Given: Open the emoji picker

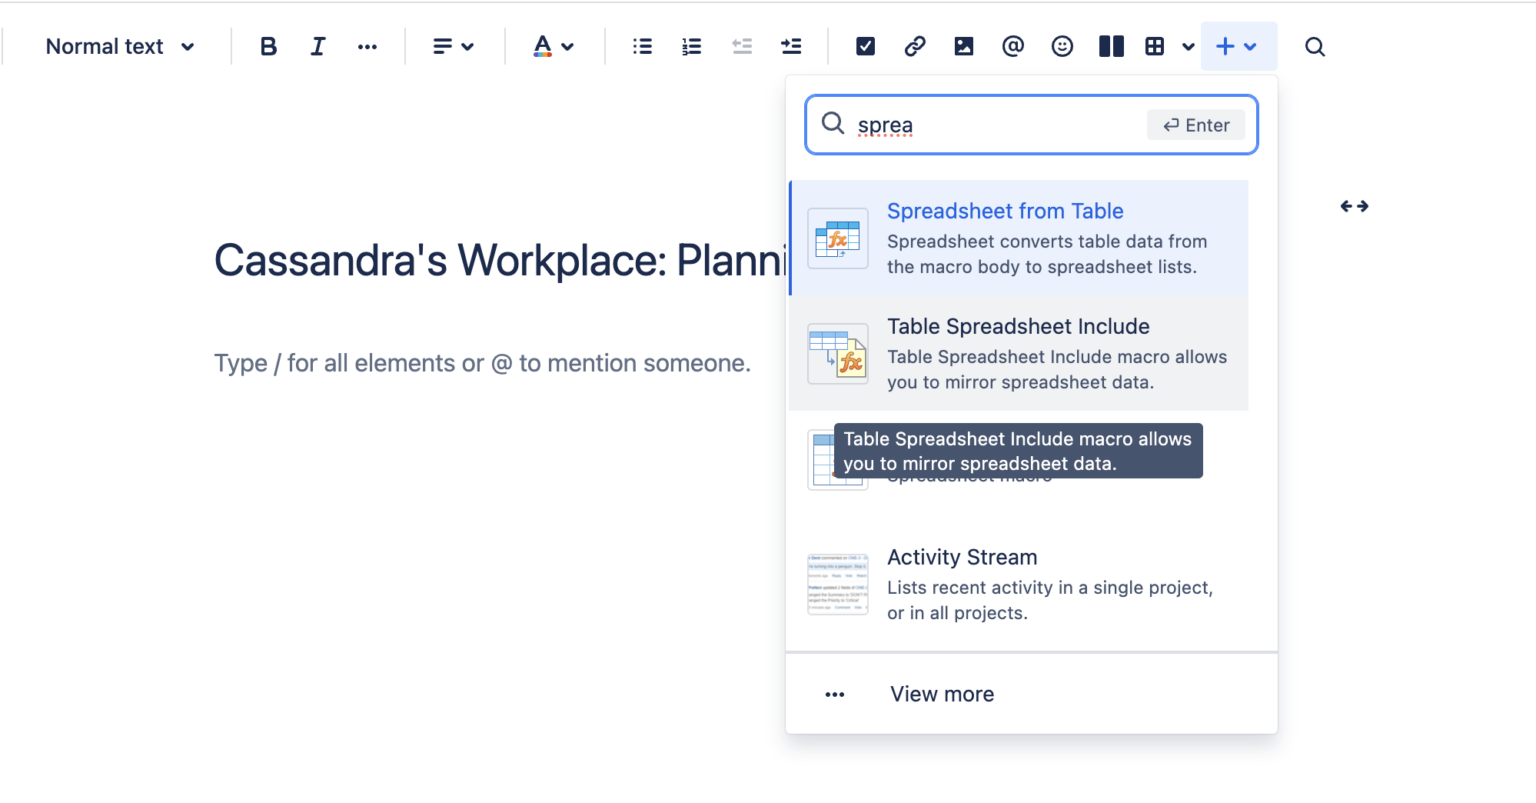Looking at the screenshot, I should 1062,46.
